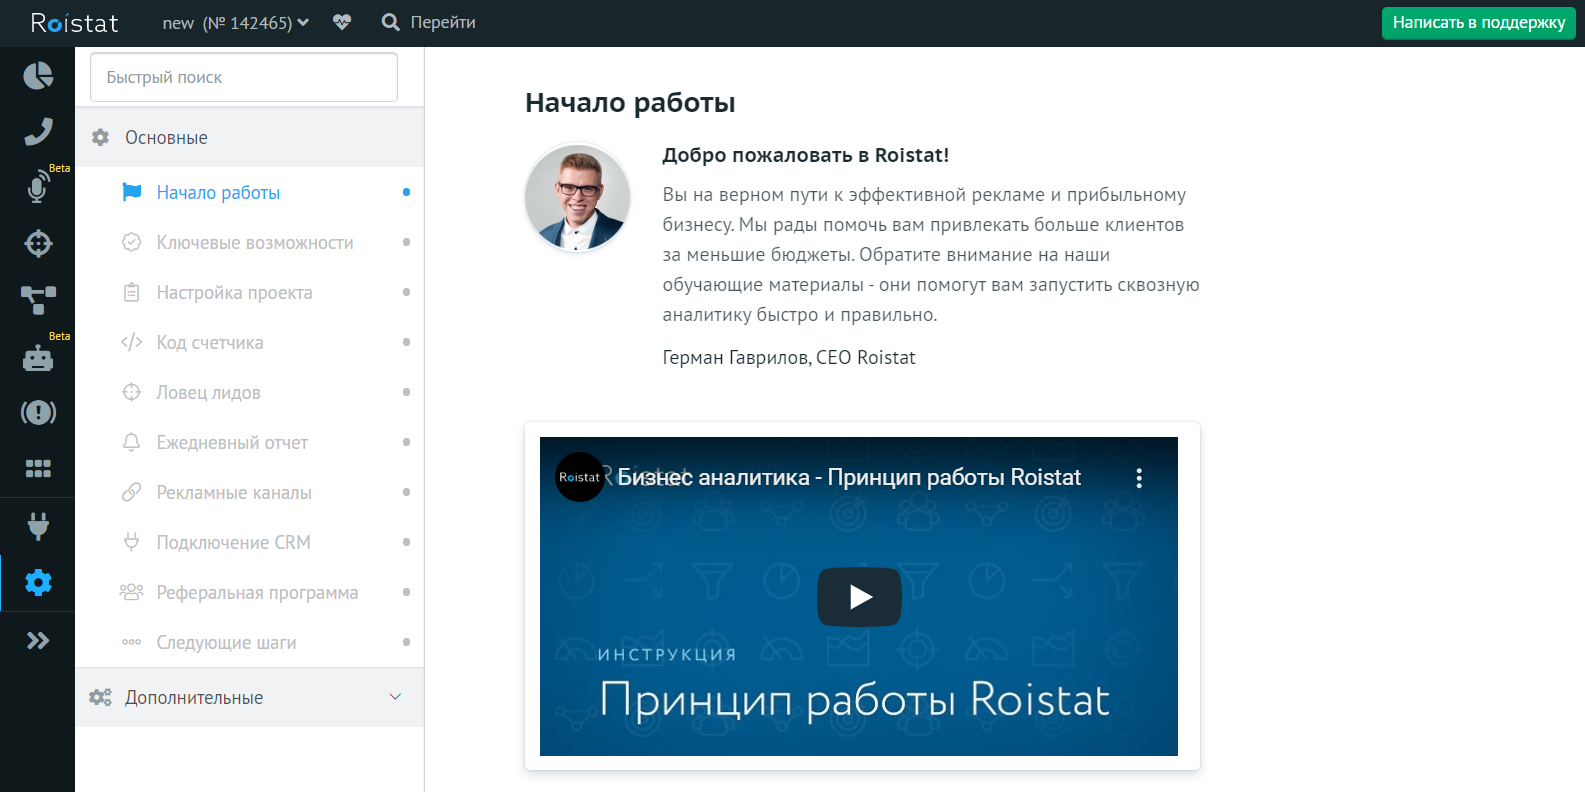Click the microphone Beta icon
The image size is (1585, 792).
38,187
